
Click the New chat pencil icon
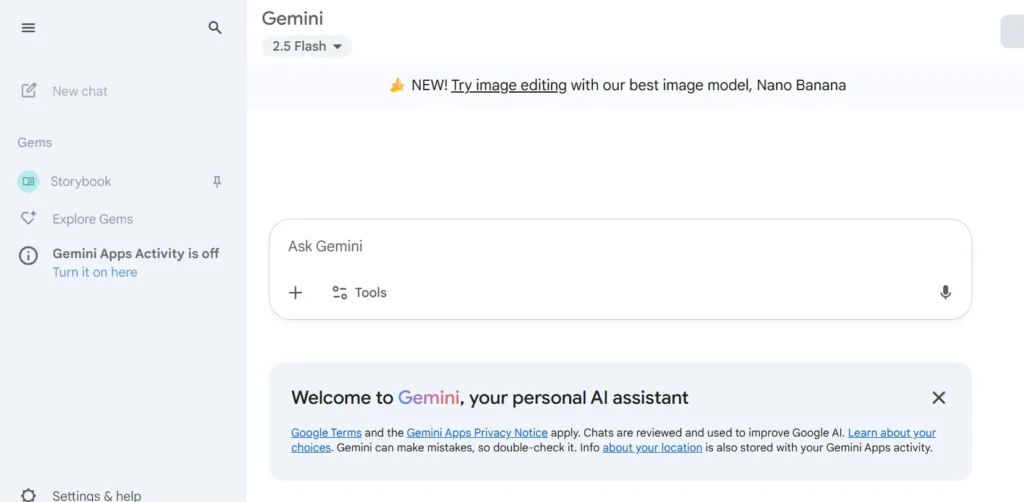tap(29, 91)
